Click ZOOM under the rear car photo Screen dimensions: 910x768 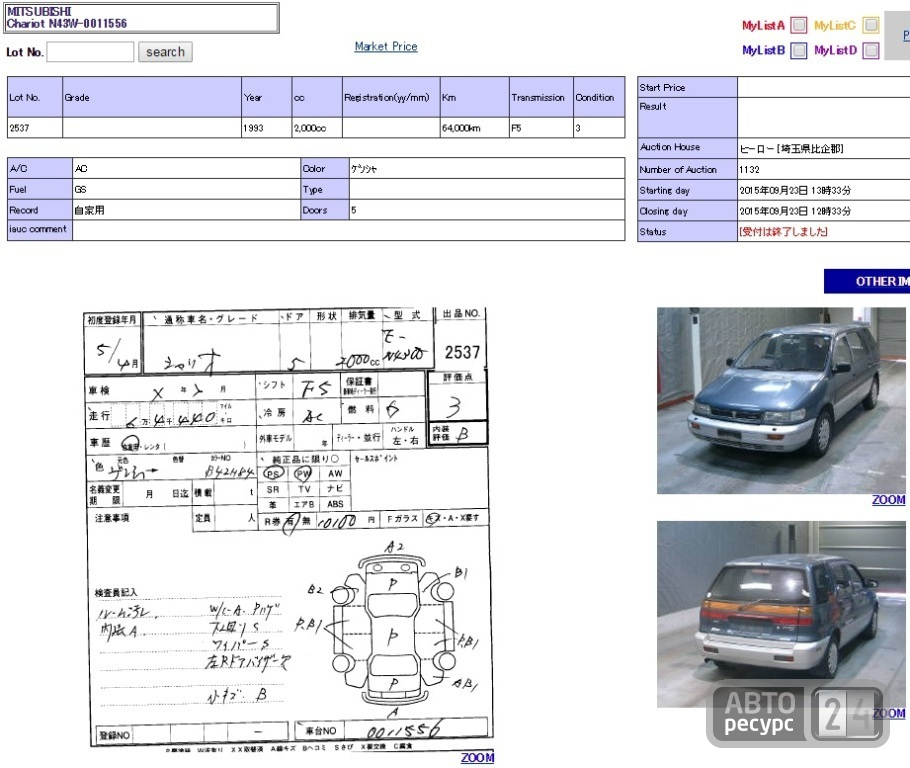(889, 713)
